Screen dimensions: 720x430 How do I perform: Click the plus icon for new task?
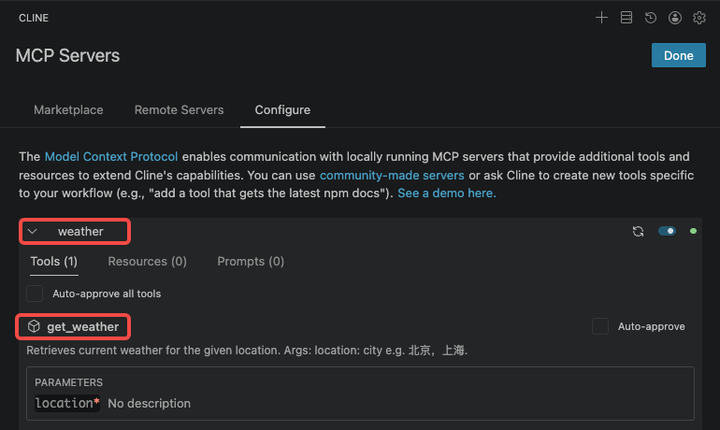[601, 18]
